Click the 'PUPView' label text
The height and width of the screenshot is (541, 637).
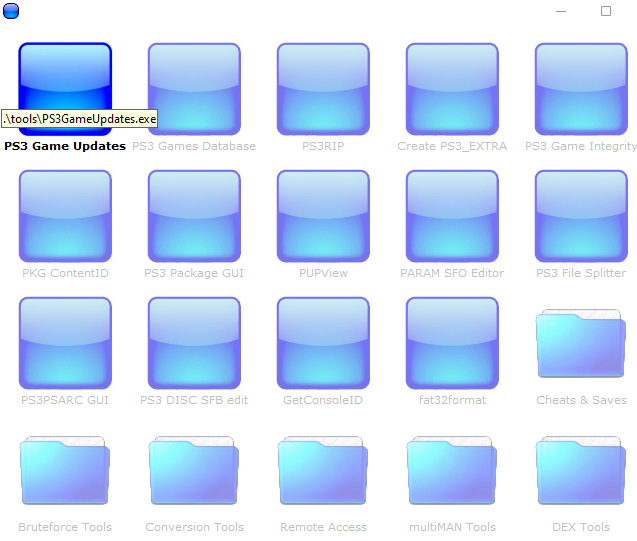pos(323,273)
